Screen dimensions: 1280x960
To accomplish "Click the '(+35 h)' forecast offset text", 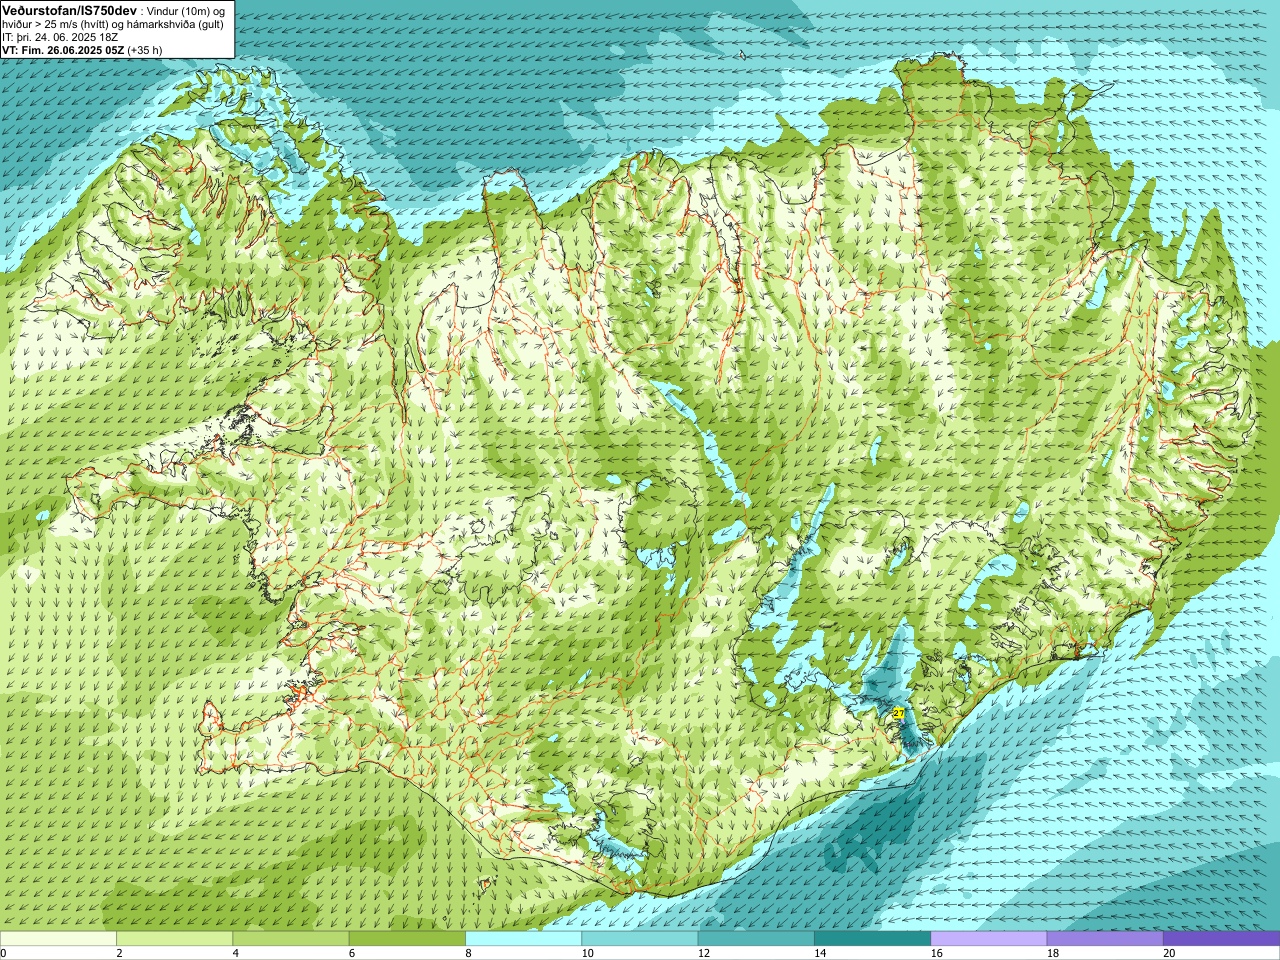I will click(x=145, y=49).
